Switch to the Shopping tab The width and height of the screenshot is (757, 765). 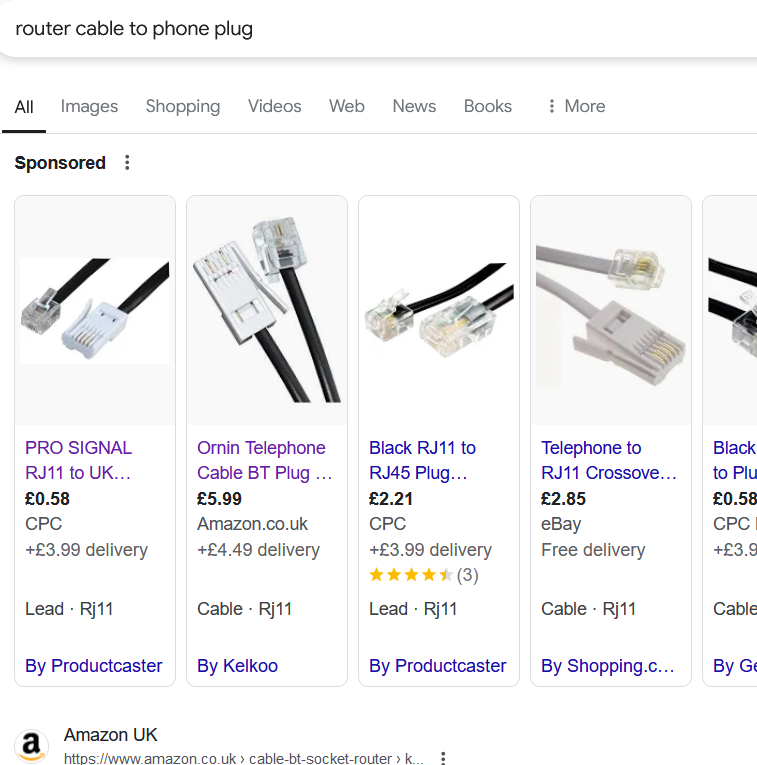click(183, 107)
